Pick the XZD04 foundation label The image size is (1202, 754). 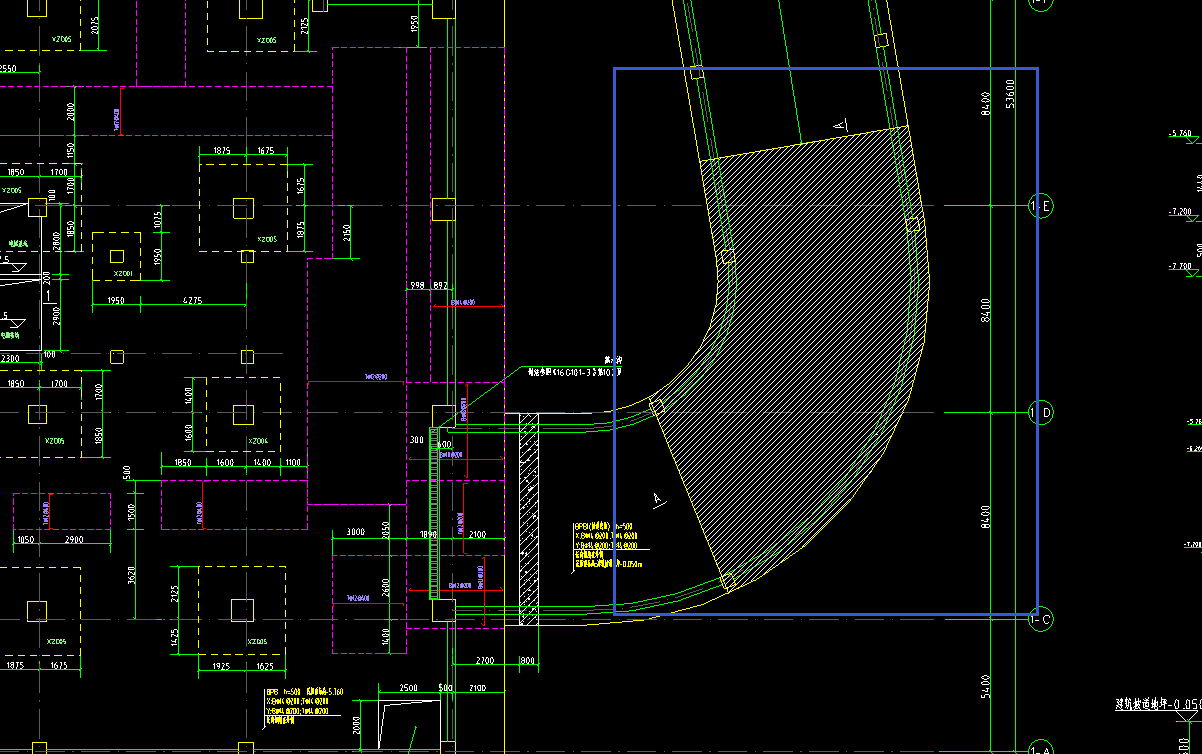pos(258,440)
